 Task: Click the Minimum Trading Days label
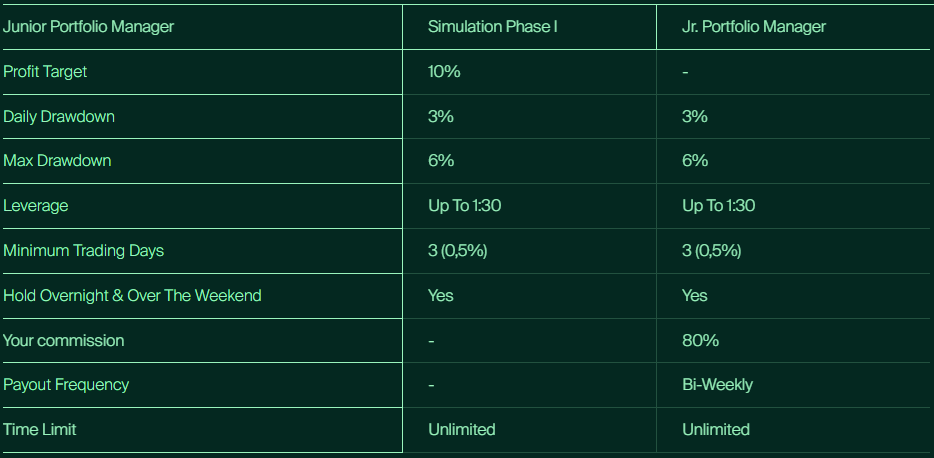(x=83, y=250)
